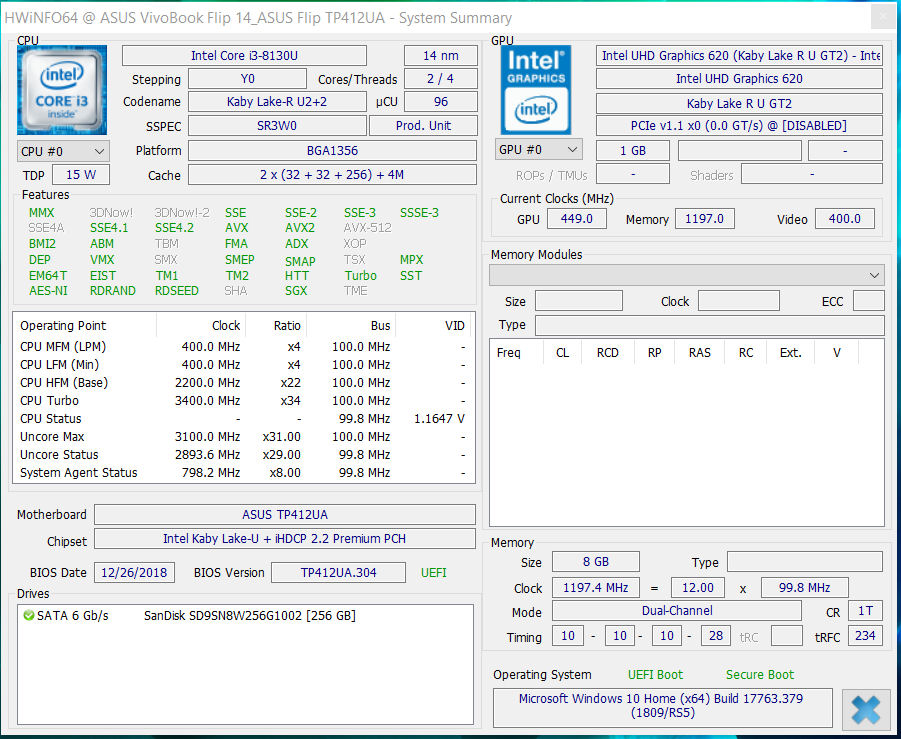901x739 pixels.
Task: Click the RAS column header
Action: tap(699, 352)
